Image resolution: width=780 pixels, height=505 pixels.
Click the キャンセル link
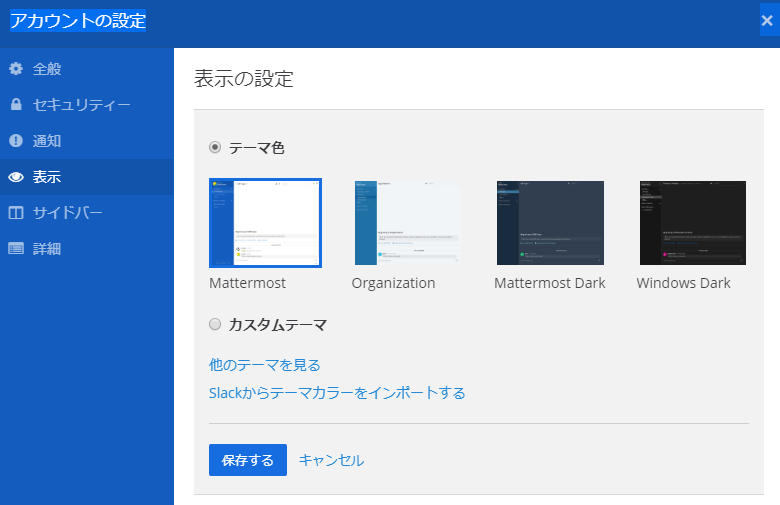[331, 460]
